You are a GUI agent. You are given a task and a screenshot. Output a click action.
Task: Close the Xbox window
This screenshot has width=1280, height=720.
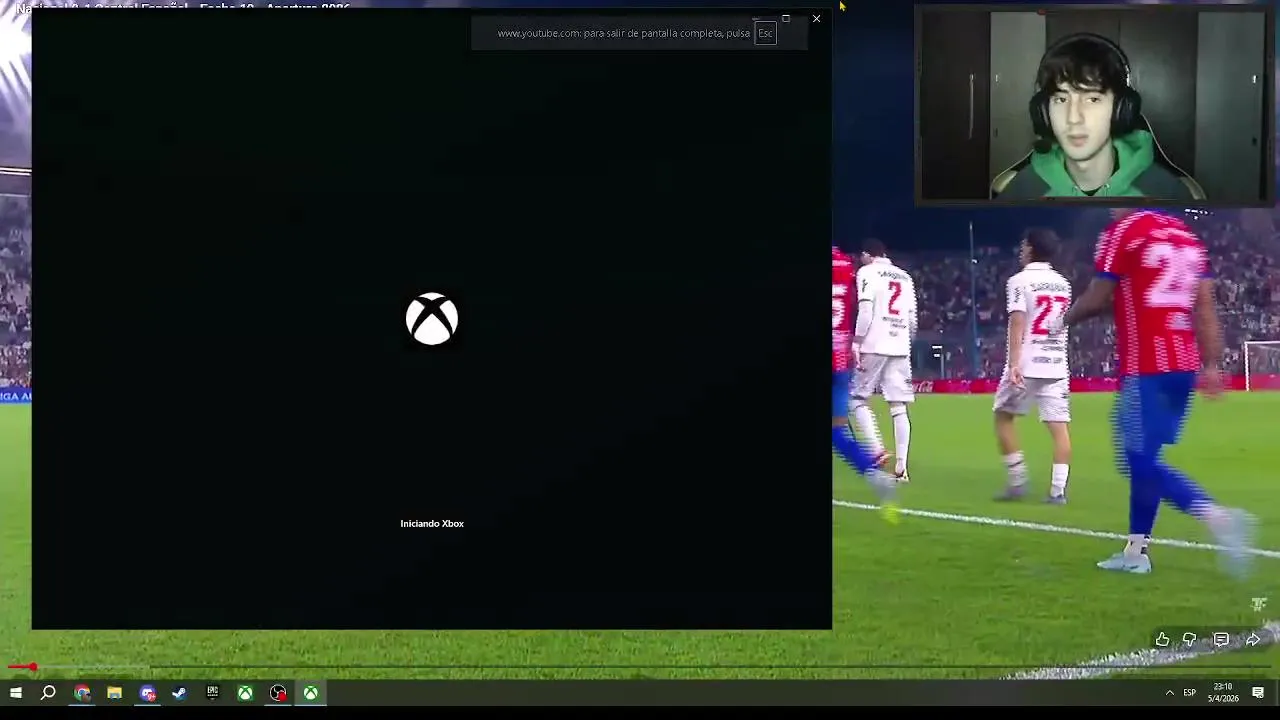point(816,18)
